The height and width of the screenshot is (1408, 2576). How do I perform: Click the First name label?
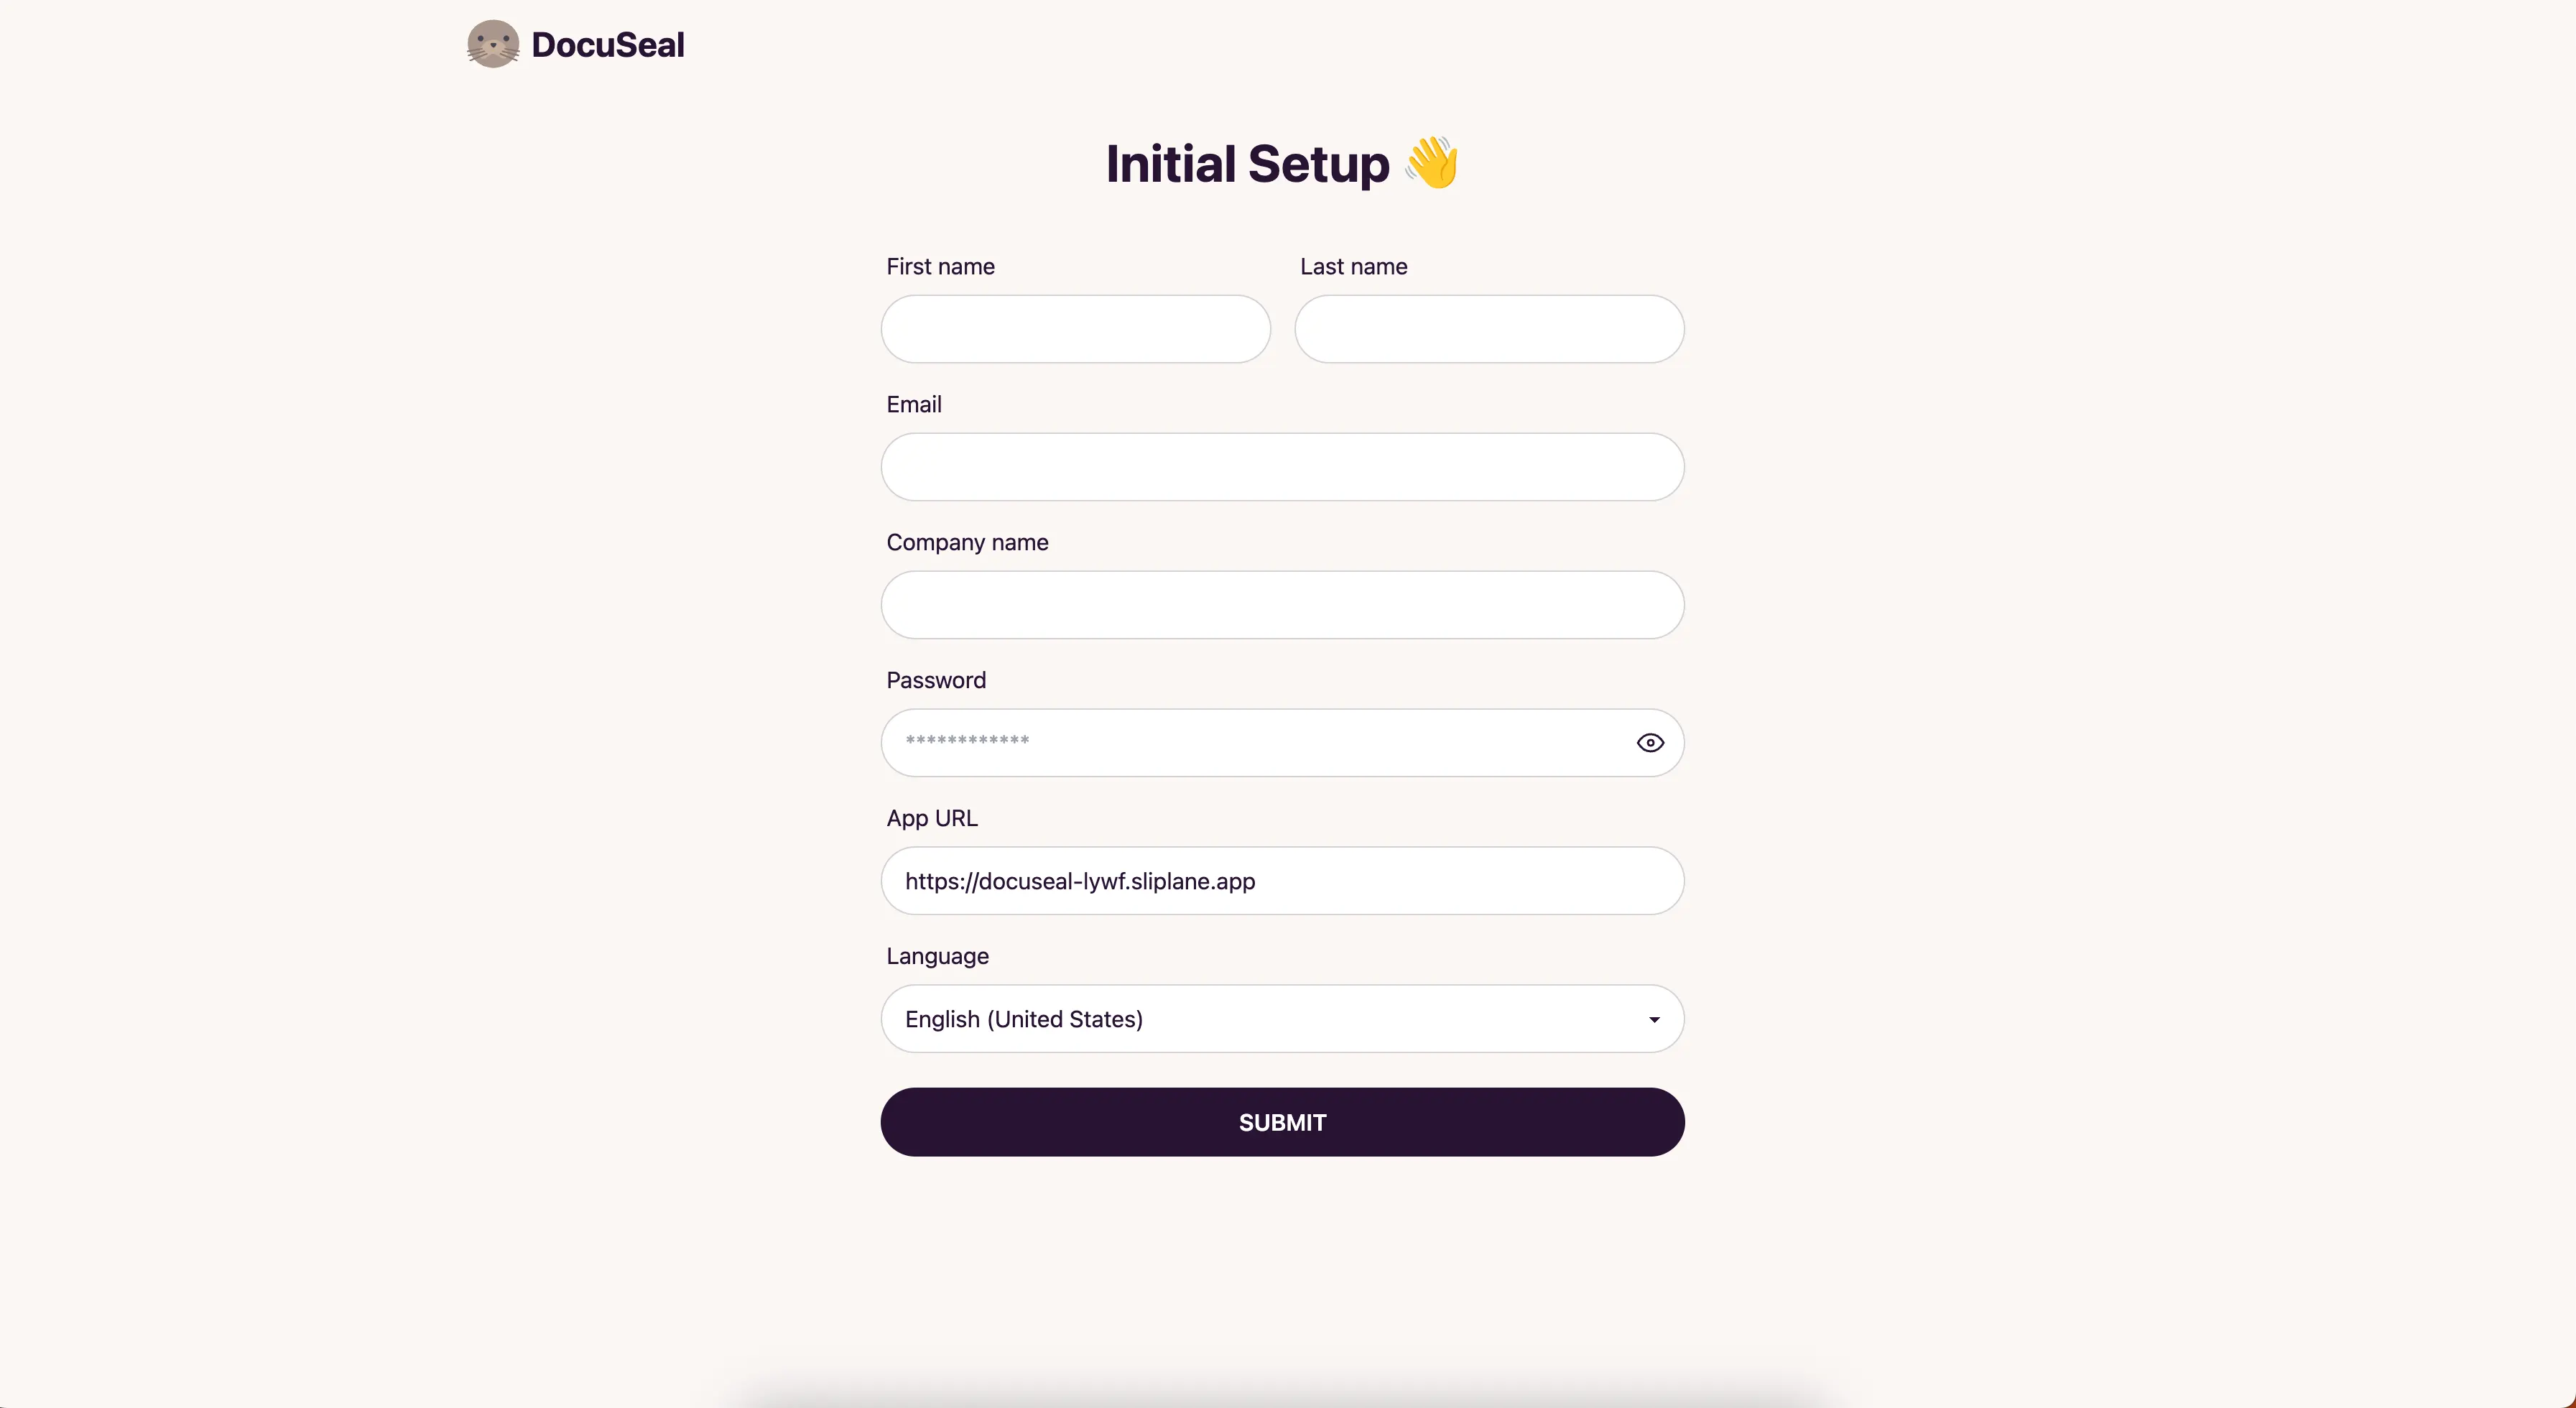pos(940,266)
